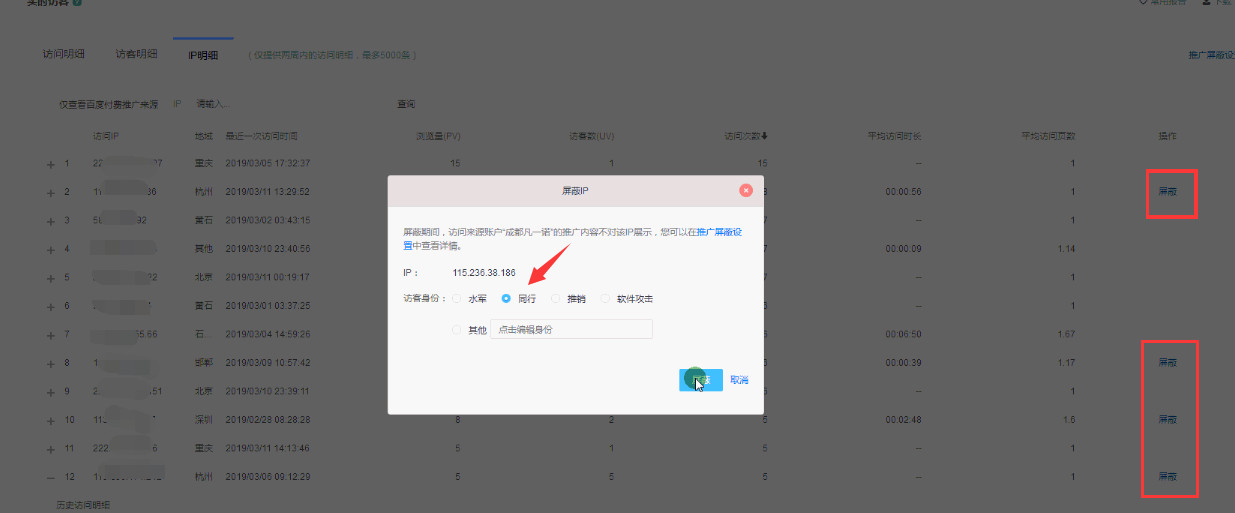Screen dimensions: 1235x513
Task: Sort by 访问次数 column arrow
Action: [x=765, y=136]
